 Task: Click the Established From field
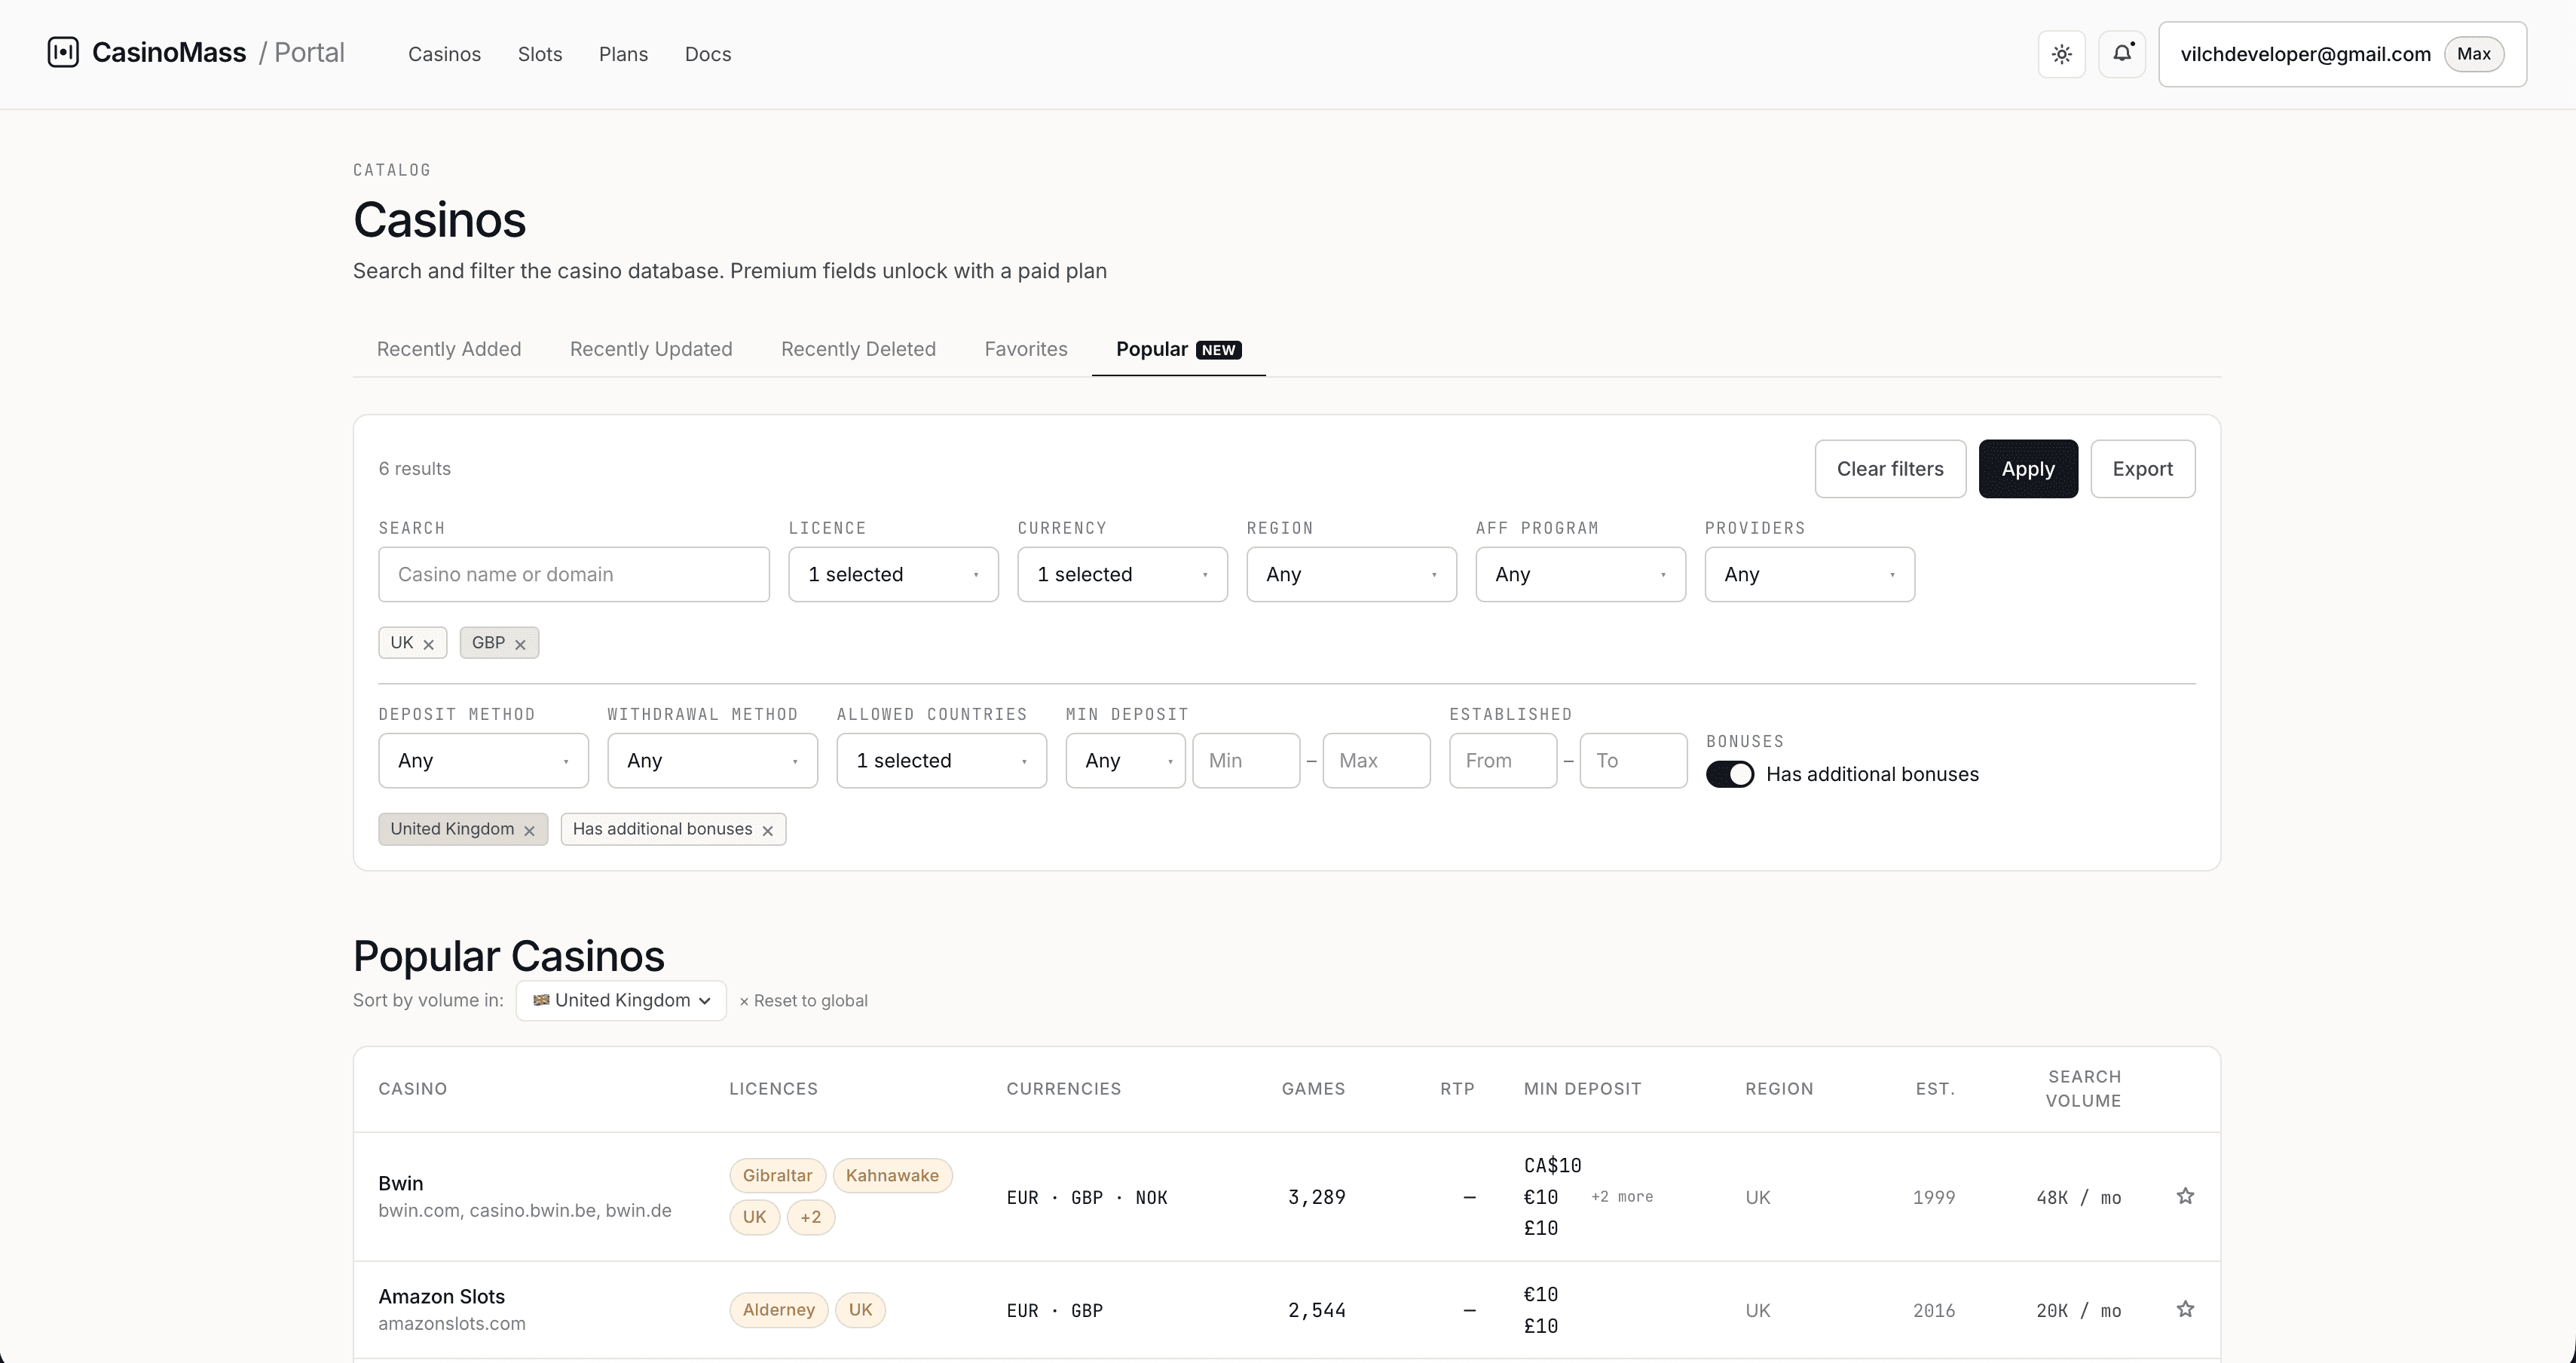(x=1503, y=760)
